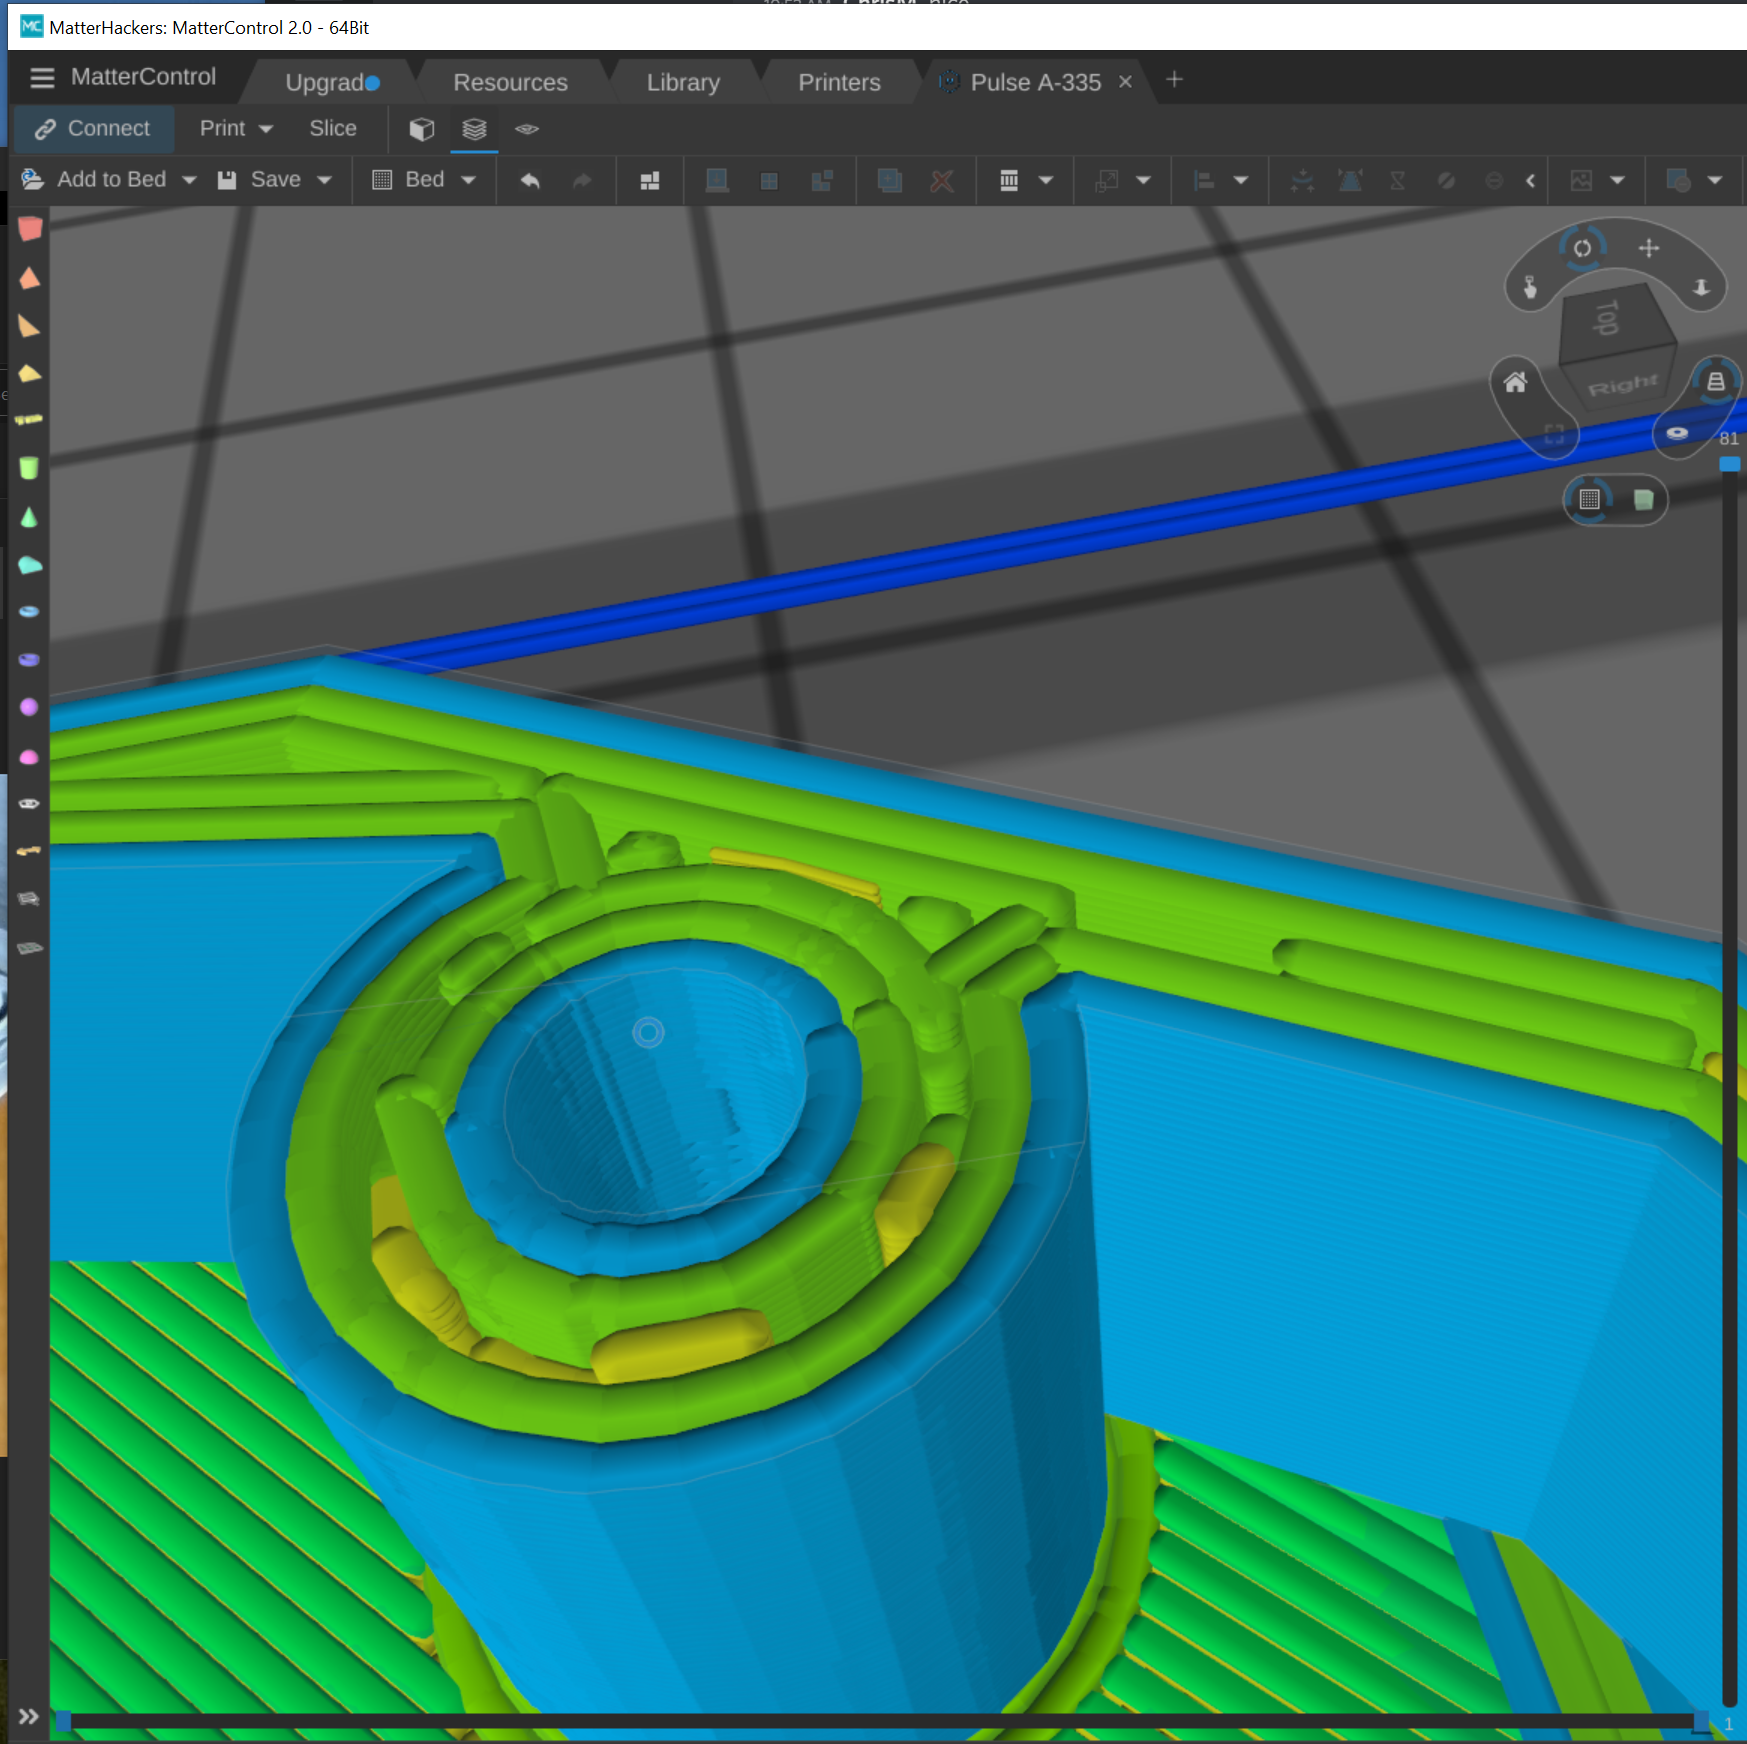Click the Undo arrow icon
Viewport: 1747px width, 1744px height.
[x=530, y=181]
